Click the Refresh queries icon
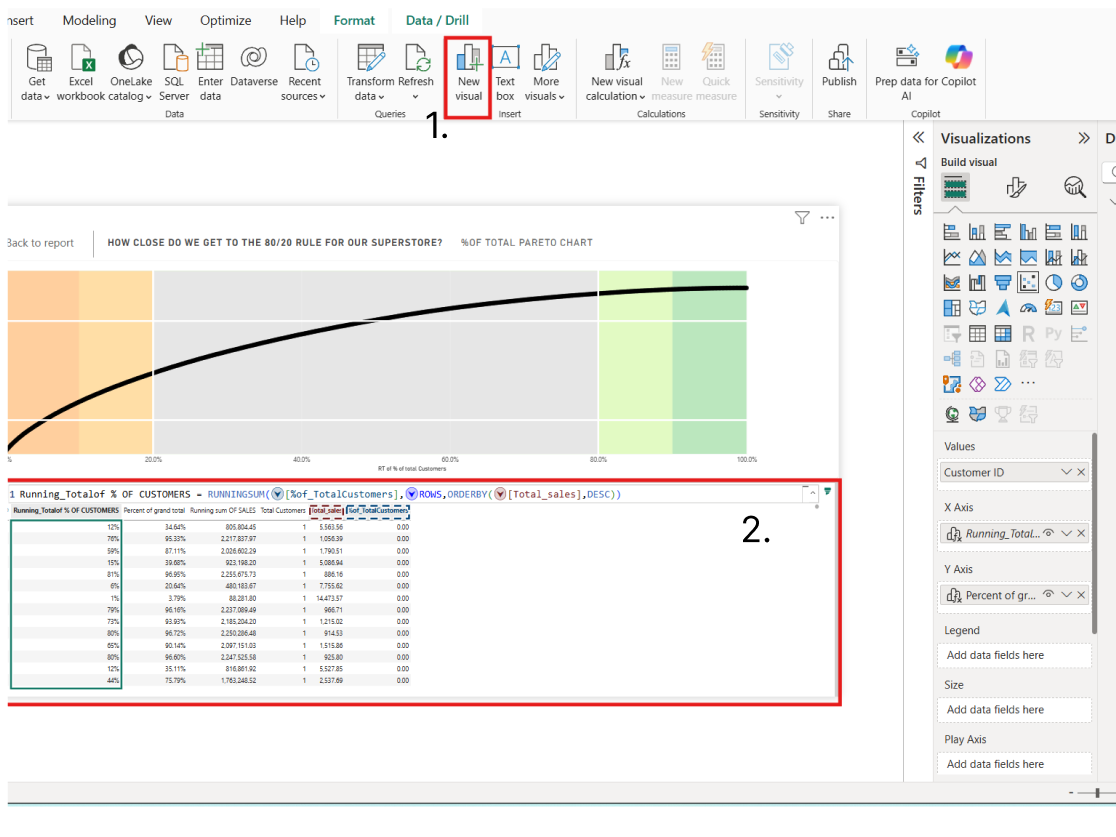The height and width of the screenshot is (837, 1116). (x=417, y=58)
